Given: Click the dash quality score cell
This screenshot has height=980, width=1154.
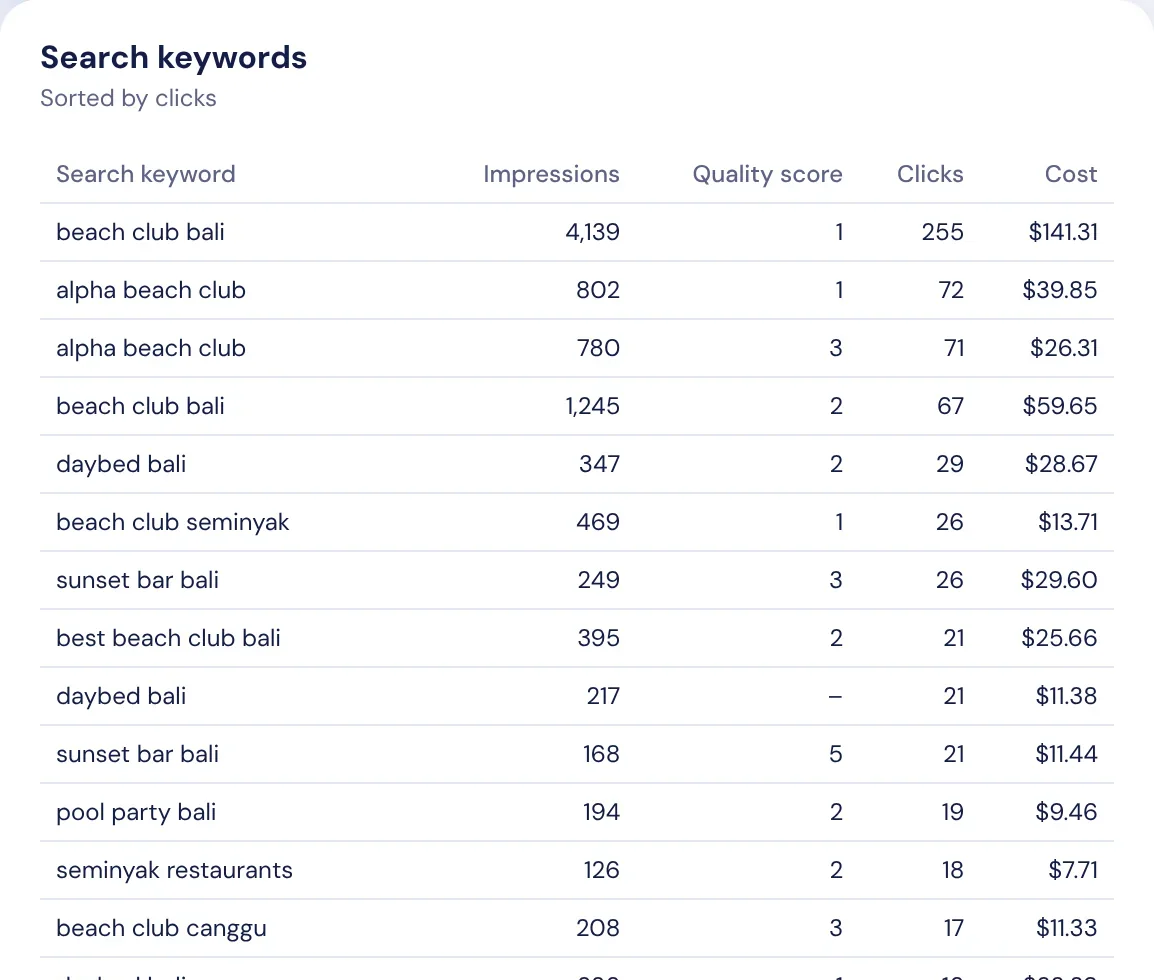Looking at the screenshot, I should pyautogui.click(x=835, y=696).
